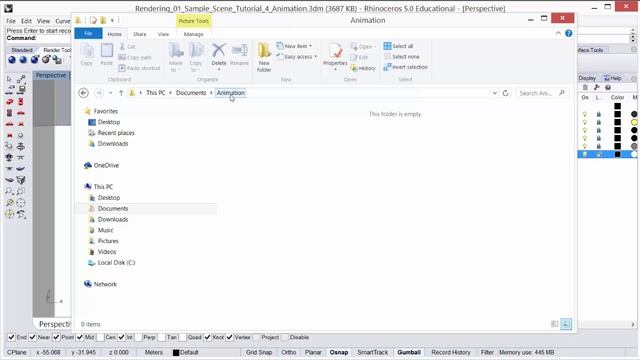Switch to the Share ribbon tab
640x360 pixels.
point(140,34)
